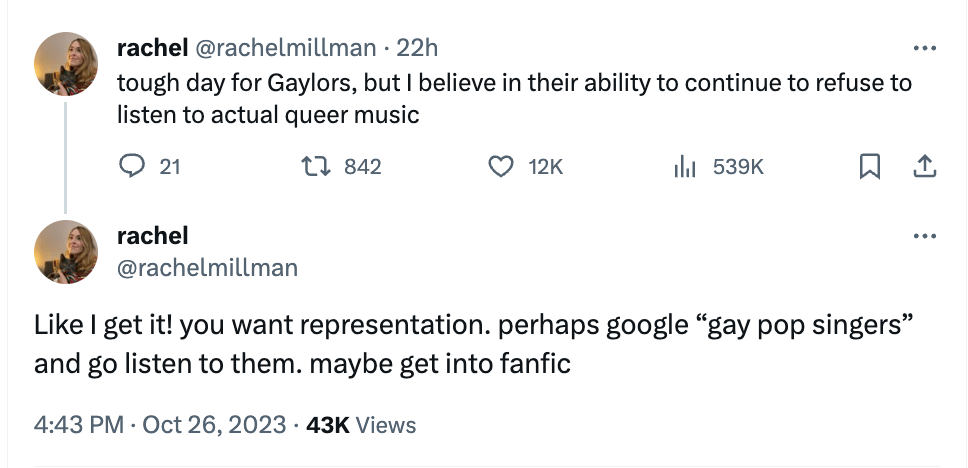Click the @rachelmillman handle in first tweet

click(285, 47)
